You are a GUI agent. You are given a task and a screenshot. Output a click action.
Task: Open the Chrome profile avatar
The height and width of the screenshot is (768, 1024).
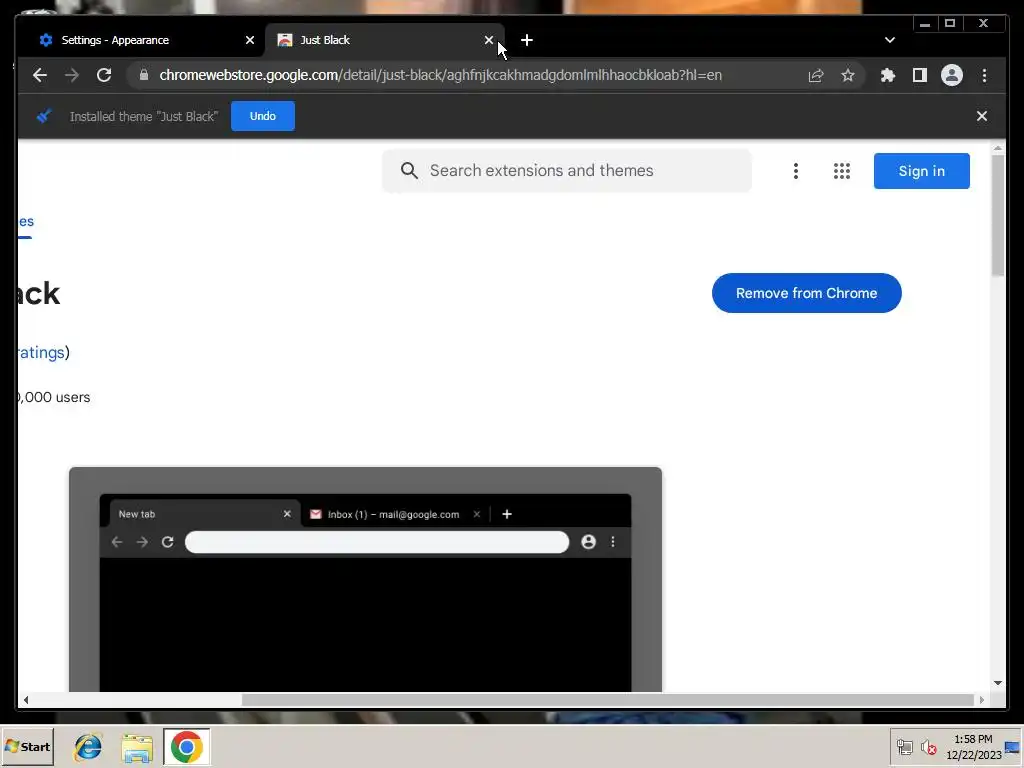click(x=952, y=75)
